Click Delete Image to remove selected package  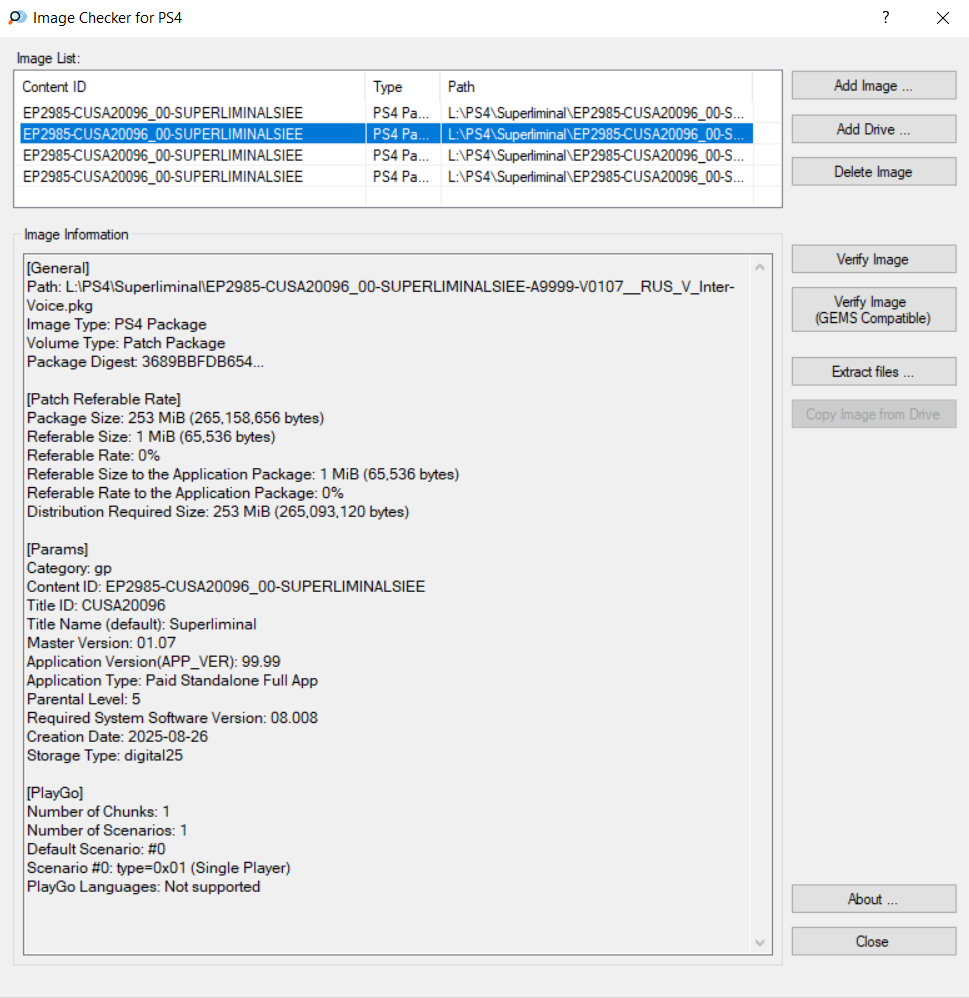pyautogui.click(x=873, y=172)
